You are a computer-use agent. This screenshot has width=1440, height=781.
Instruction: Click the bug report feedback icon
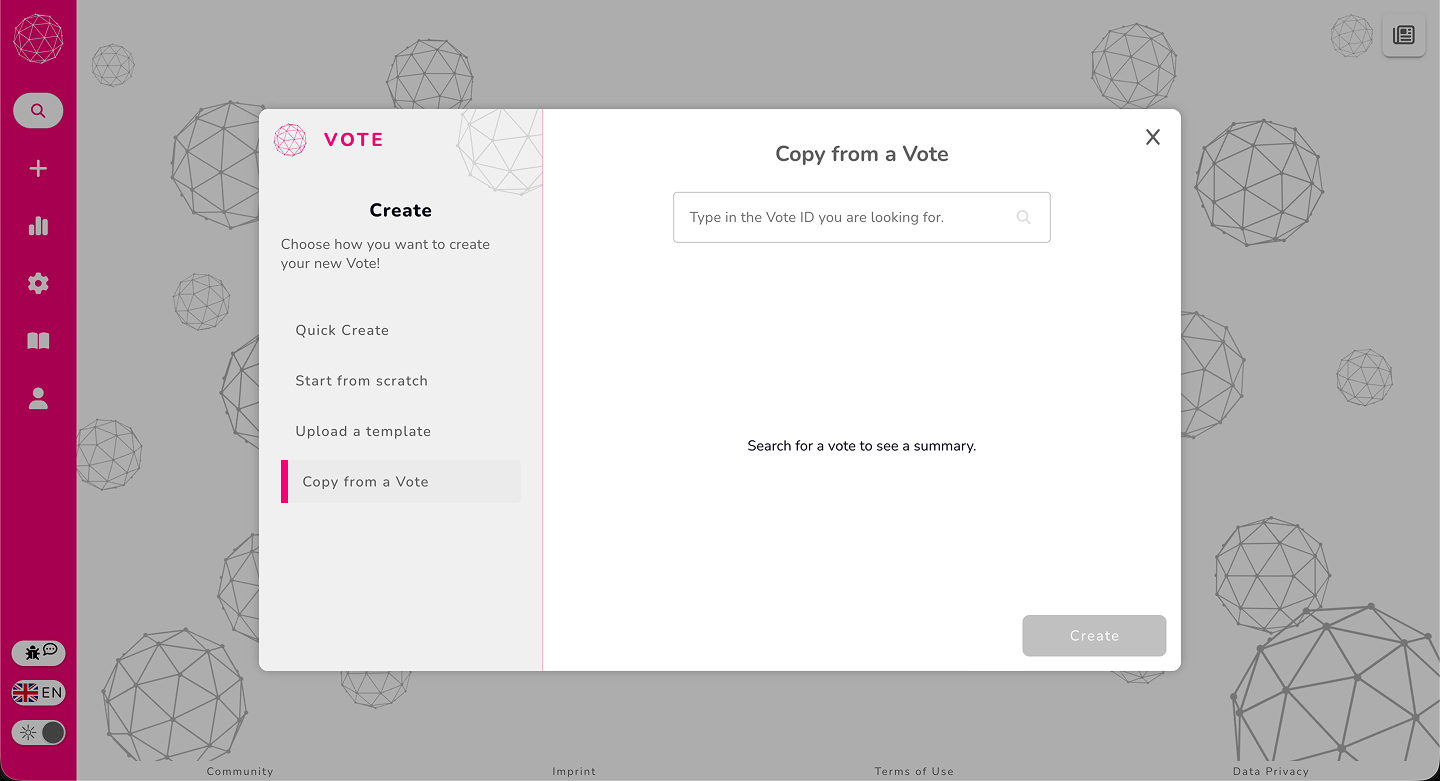(38, 653)
